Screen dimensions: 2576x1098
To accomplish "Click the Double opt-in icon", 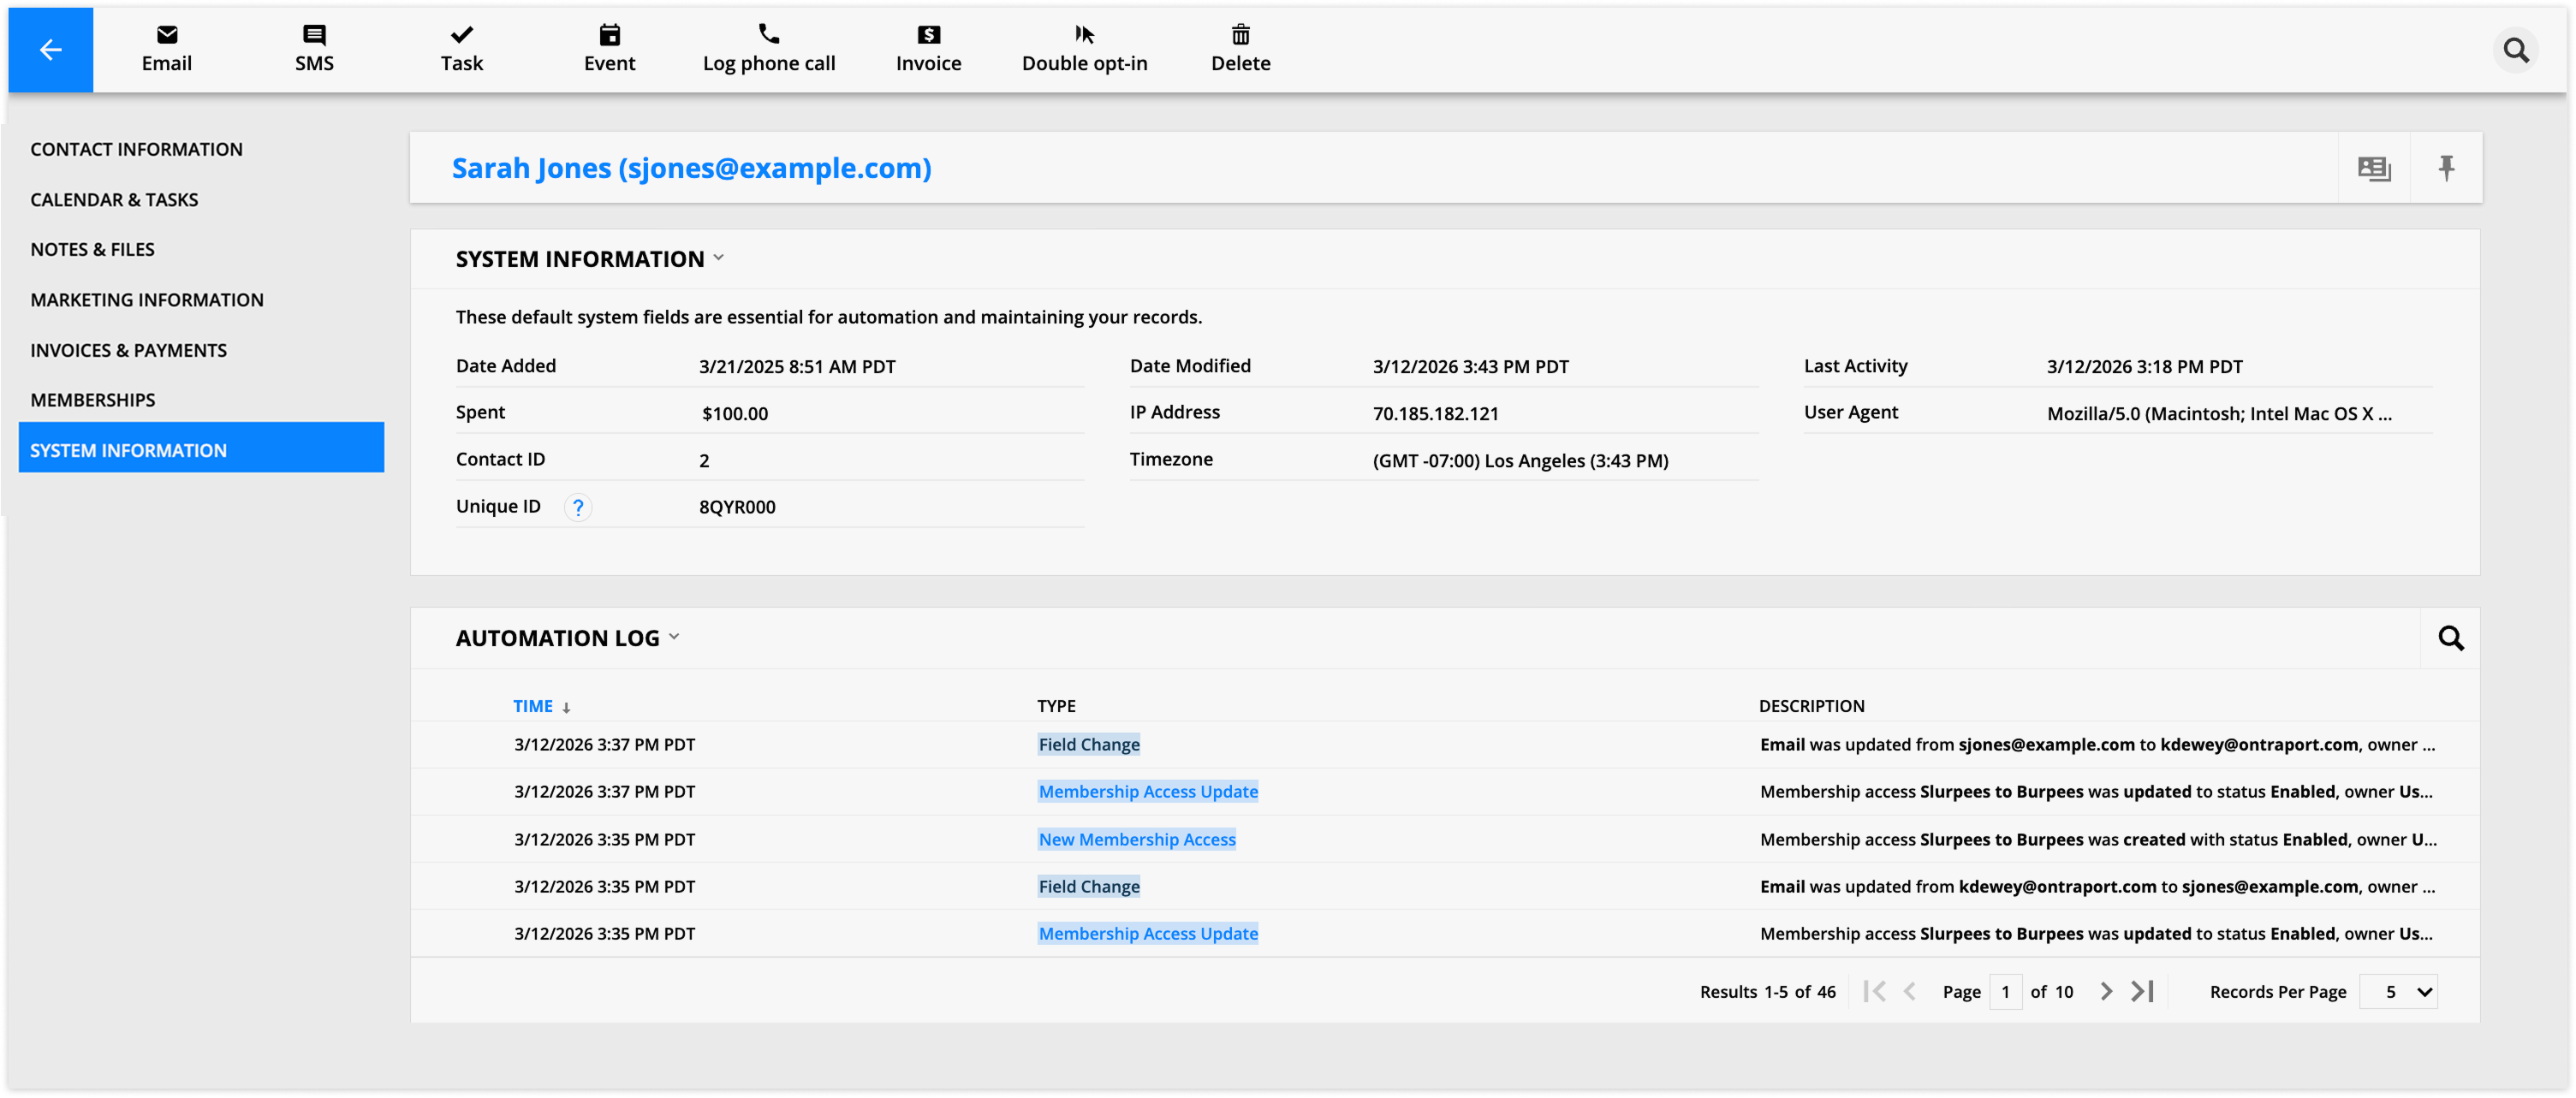I will click(1084, 35).
